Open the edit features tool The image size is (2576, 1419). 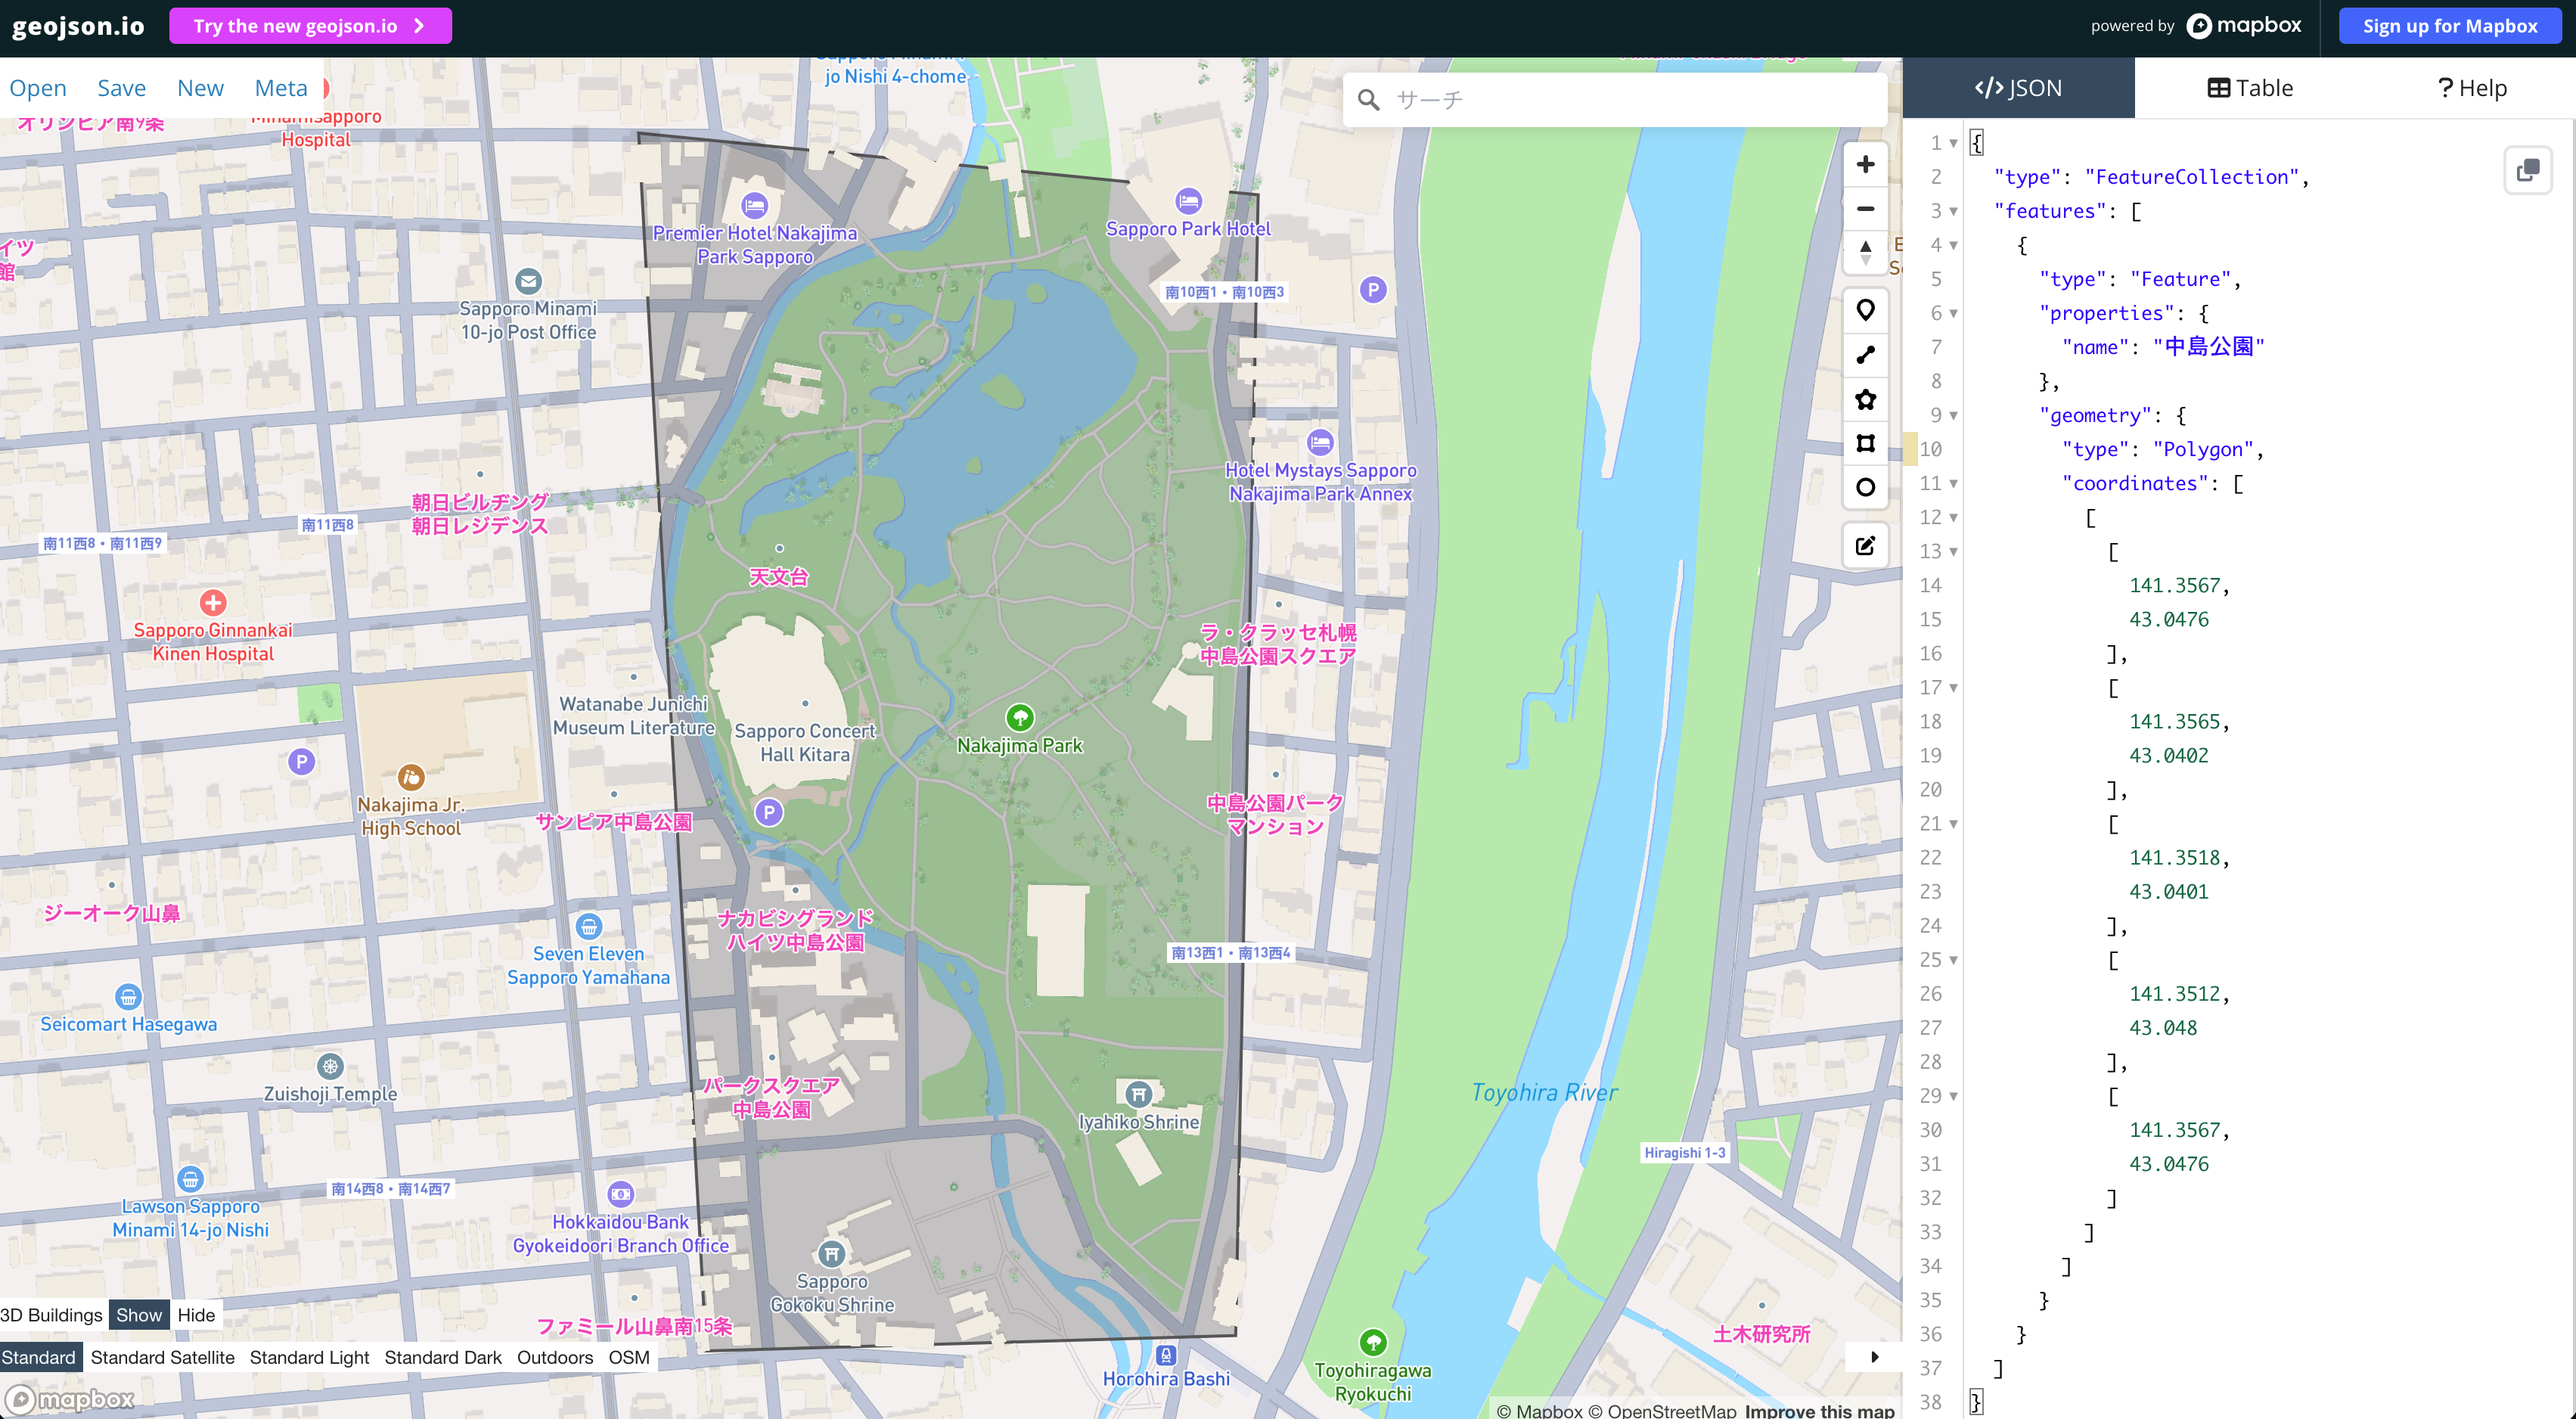point(1865,545)
